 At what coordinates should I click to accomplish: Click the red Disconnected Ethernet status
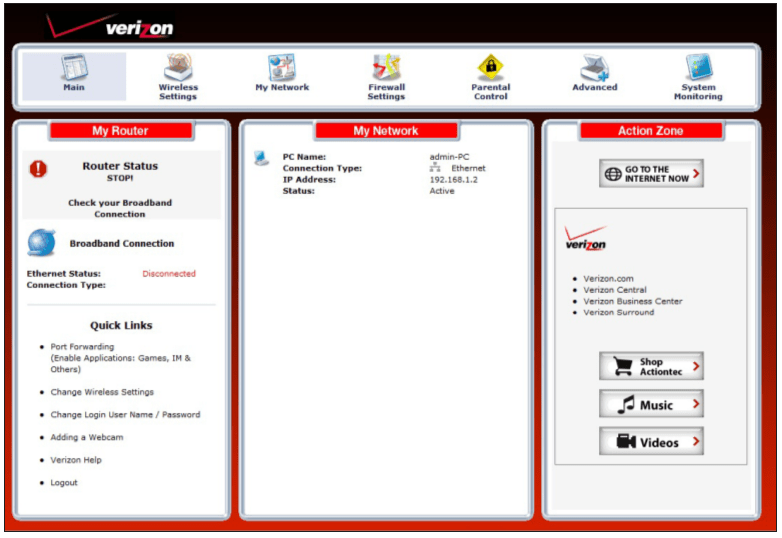(x=169, y=274)
